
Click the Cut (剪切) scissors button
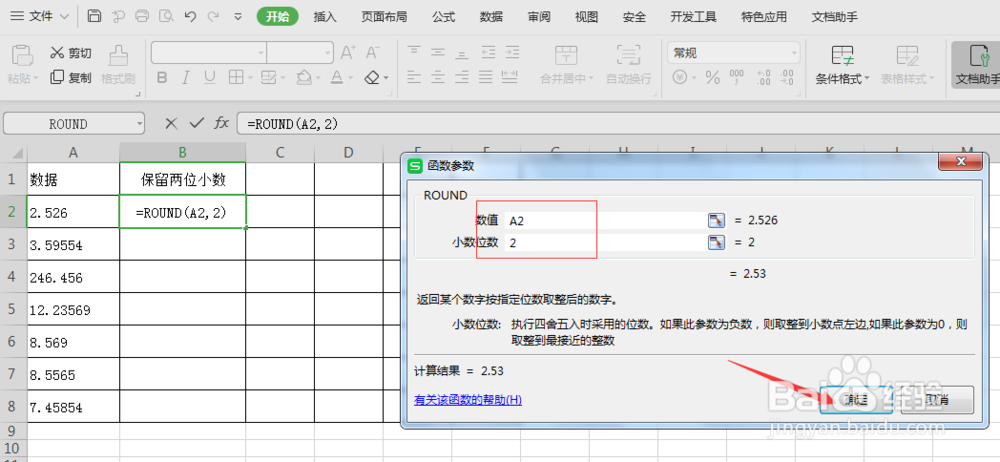point(71,53)
